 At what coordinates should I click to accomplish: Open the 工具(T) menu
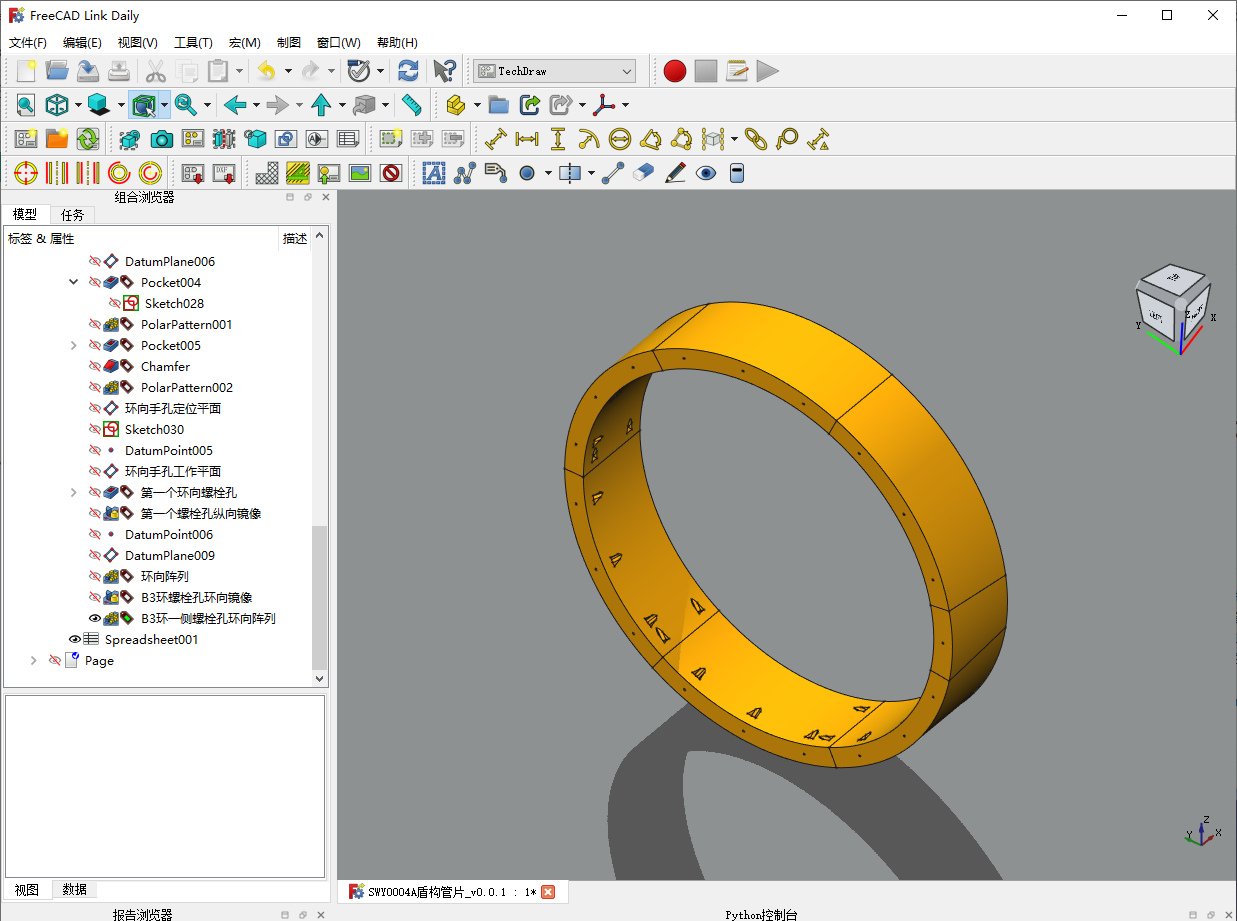(193, 43)
